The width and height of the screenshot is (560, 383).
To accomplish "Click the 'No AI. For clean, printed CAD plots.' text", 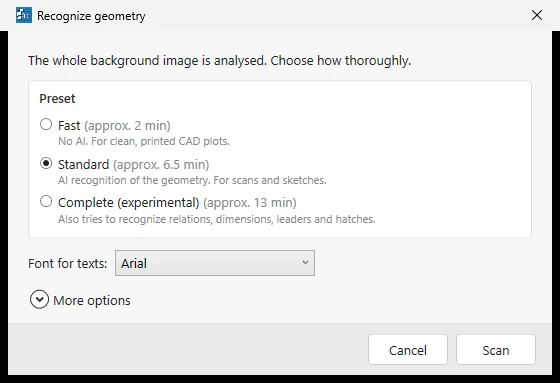I will [144, 141].
